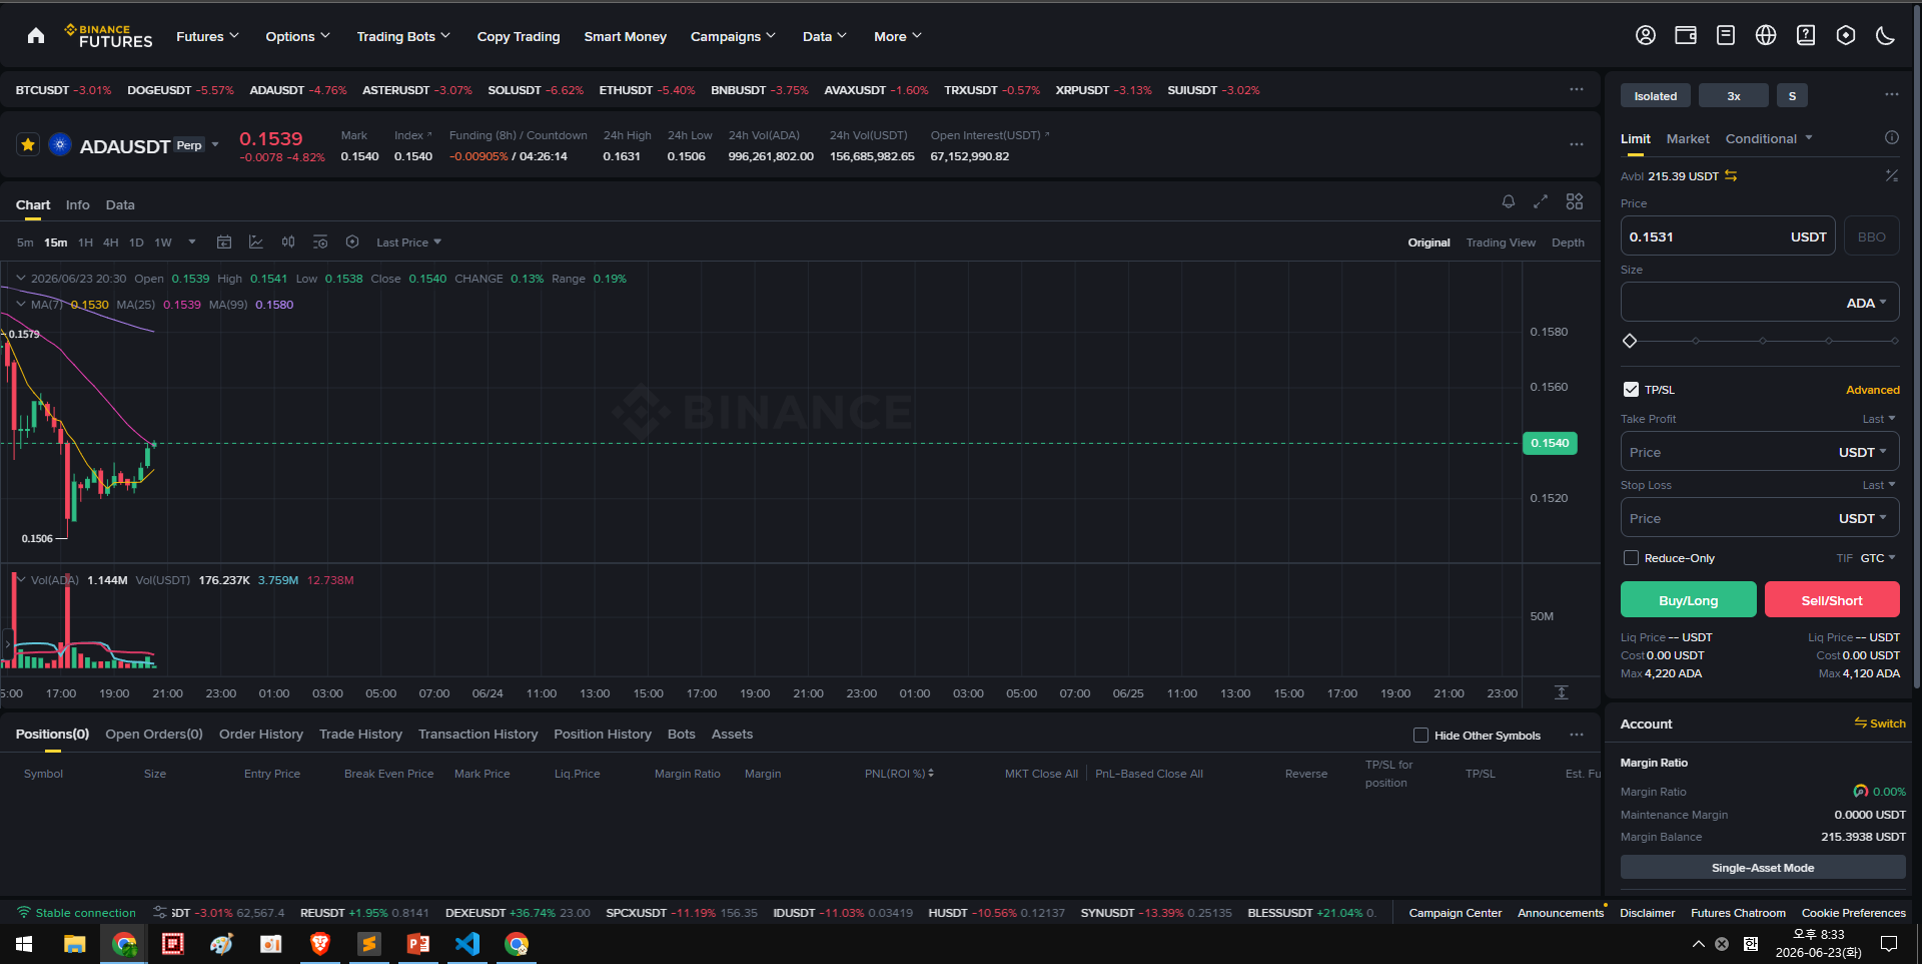The height and width of the screenshot is (964, 1922).
Task: Click the transfer arrows beside available balance
Action: point(1730,176)
